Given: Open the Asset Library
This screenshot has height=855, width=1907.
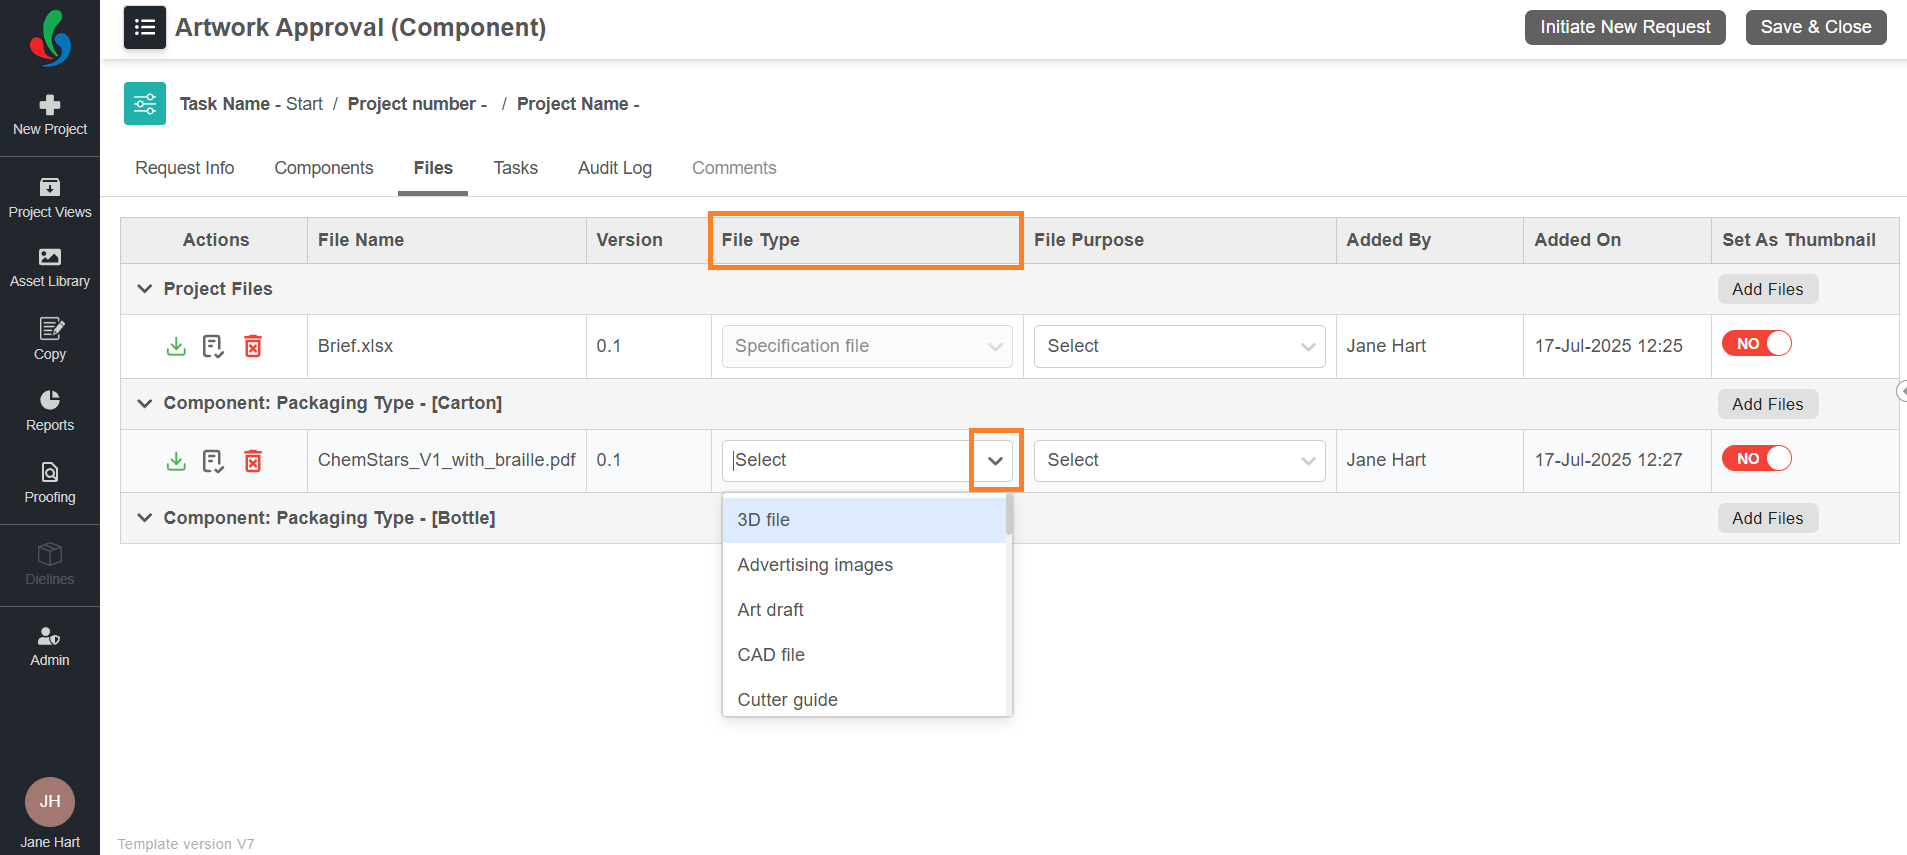Looking at the screenshot, I should coord(50,268).
